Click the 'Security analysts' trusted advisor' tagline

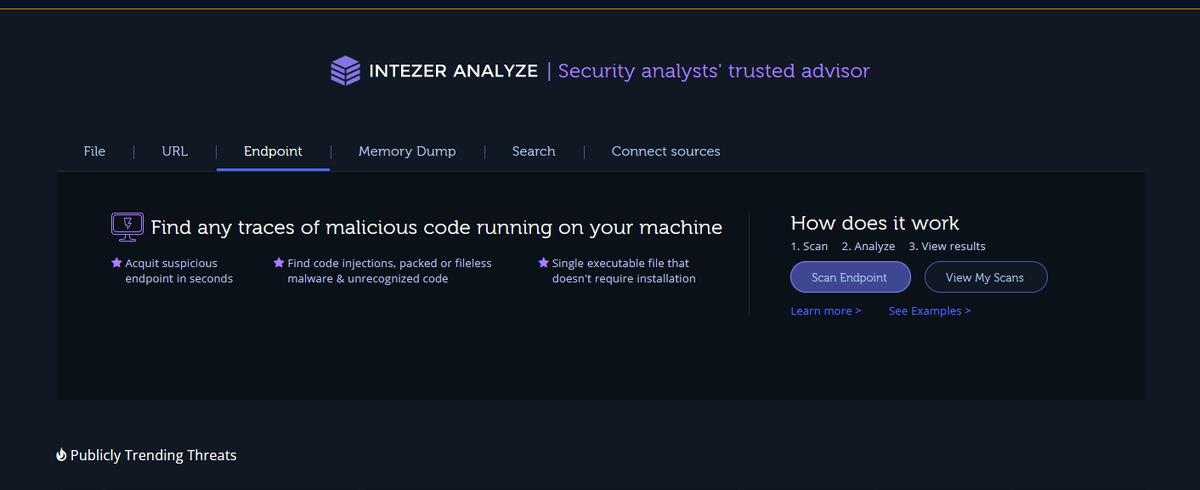pos(714,71)
